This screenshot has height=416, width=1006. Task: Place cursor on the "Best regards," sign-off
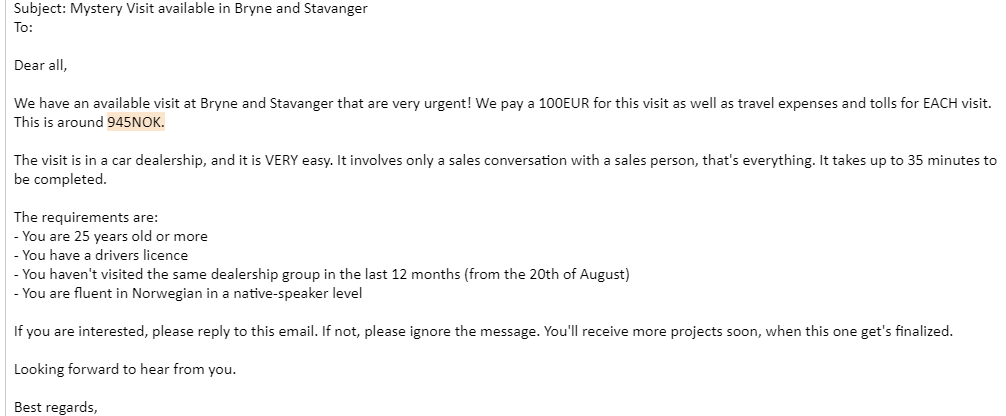56,407
